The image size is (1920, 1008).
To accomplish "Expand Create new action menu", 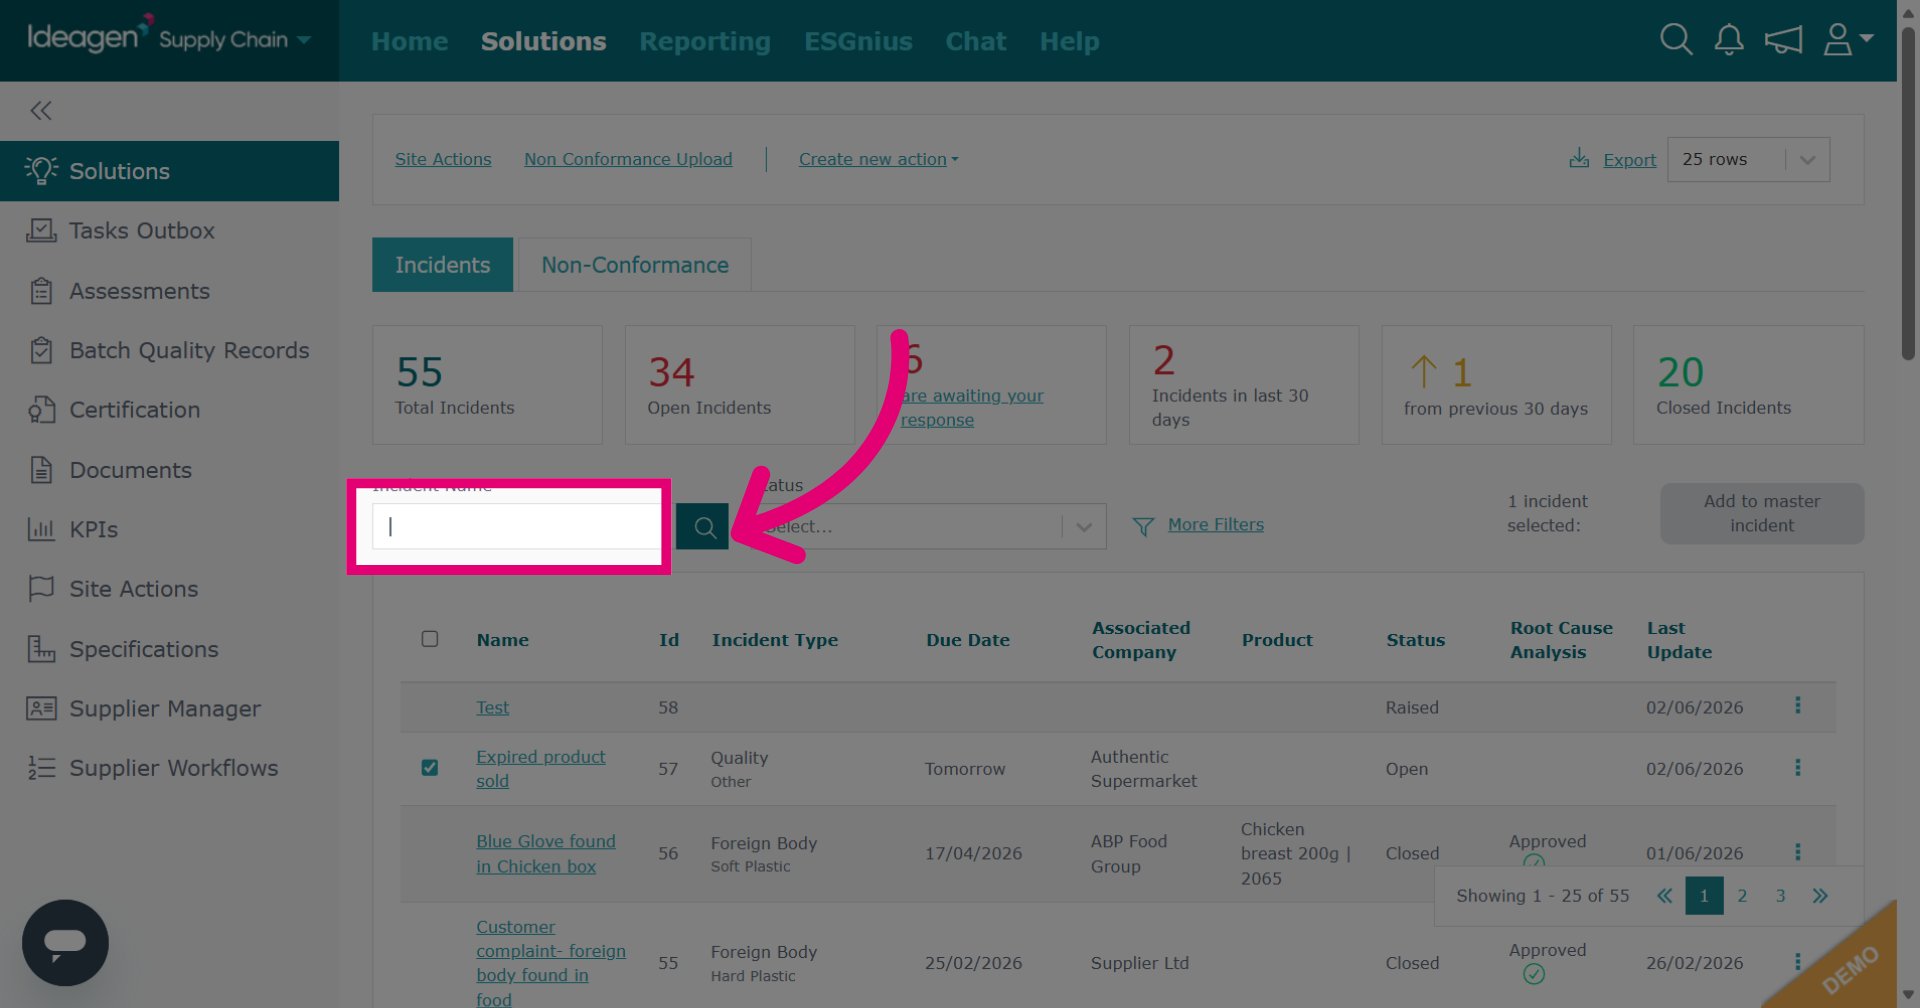I will tap(878, 159).
